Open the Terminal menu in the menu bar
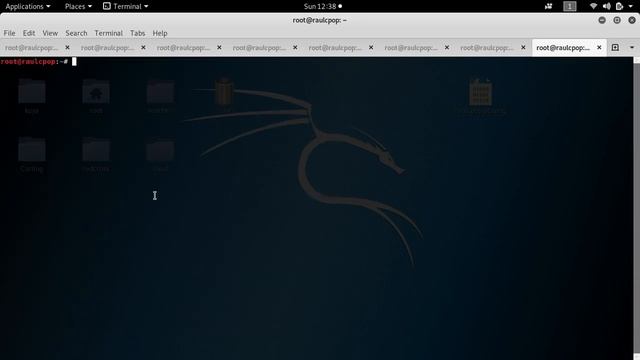This screenshot has width=640, height=360. click(109, 33)
